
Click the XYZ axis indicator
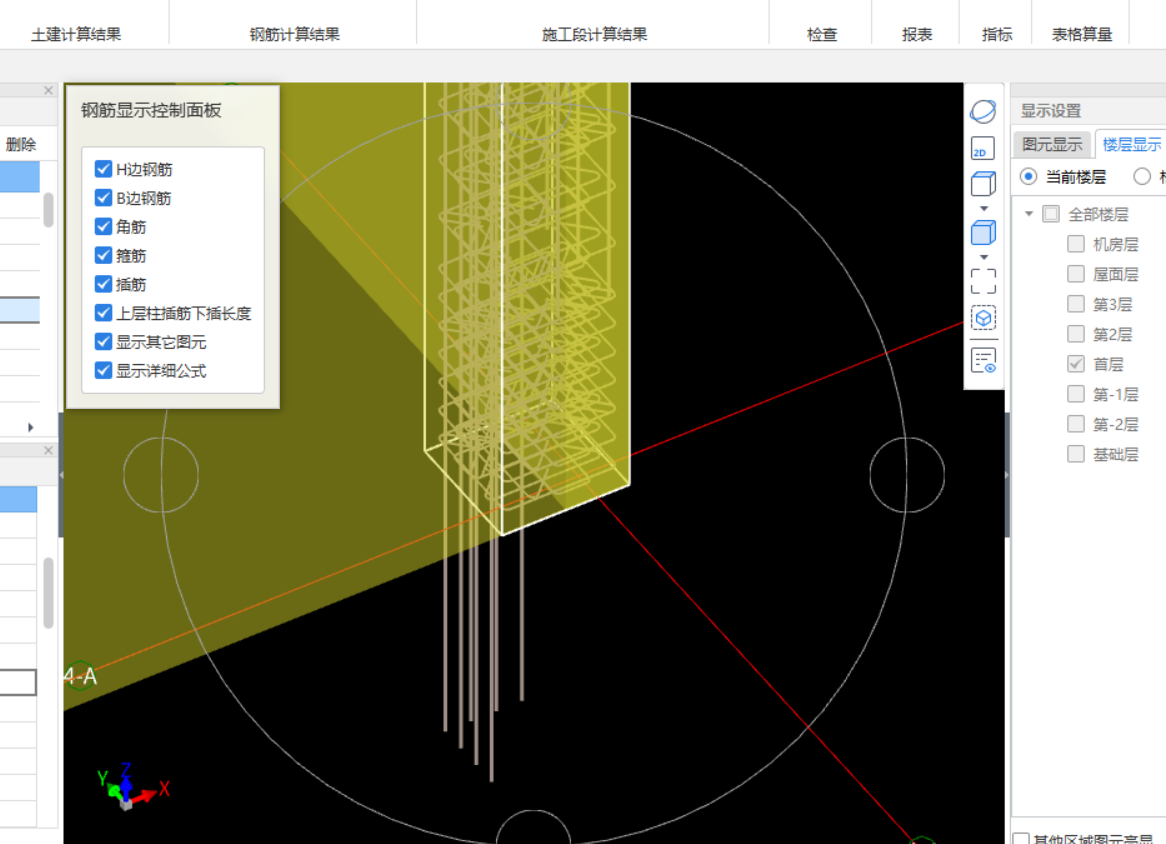coord(132,788)
